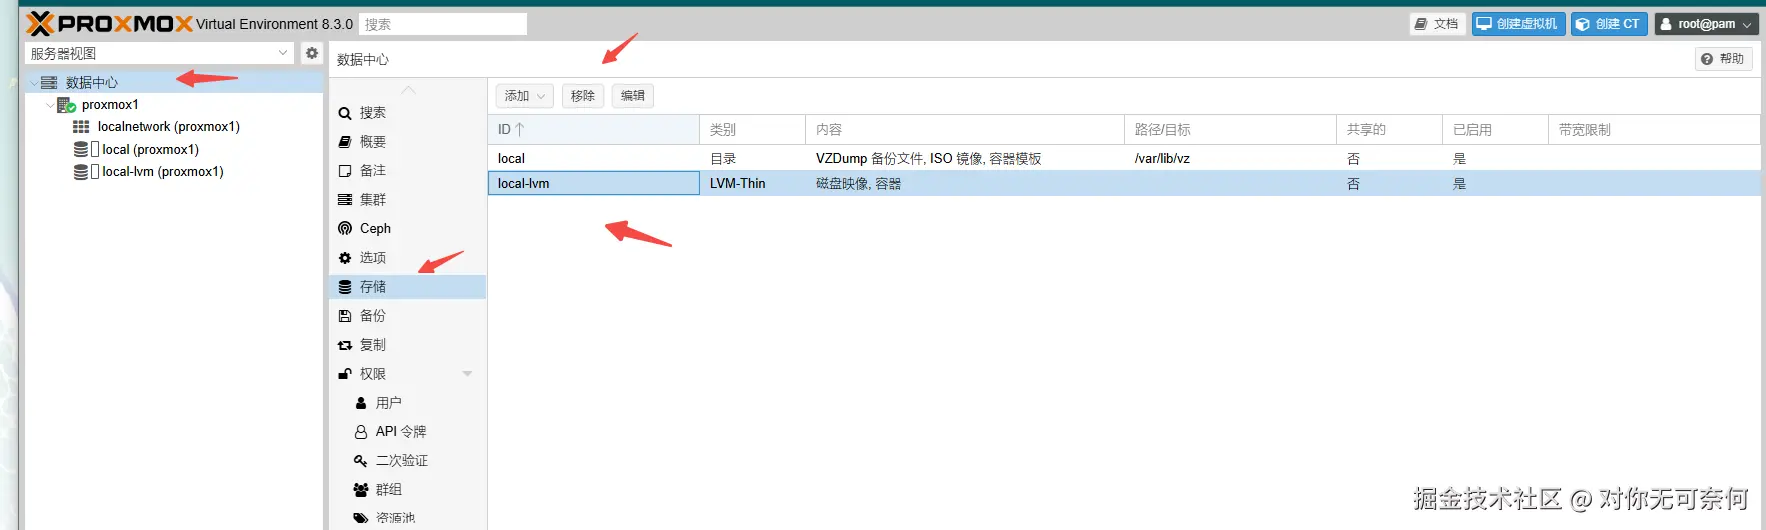Click the Replication retweet icon
The width and height of the screenshot is (1766, 530).
(345, 345)
